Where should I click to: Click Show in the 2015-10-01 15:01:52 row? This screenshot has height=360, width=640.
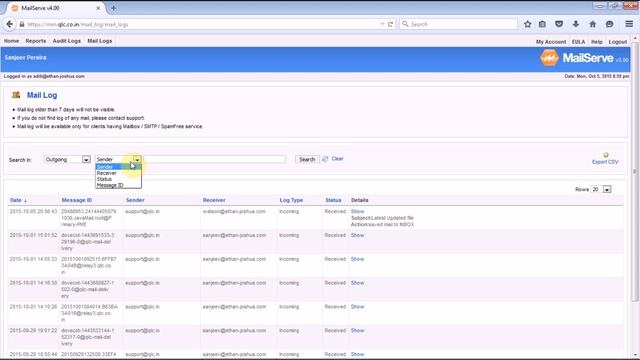pyautogui.click(x=357, y=235)
